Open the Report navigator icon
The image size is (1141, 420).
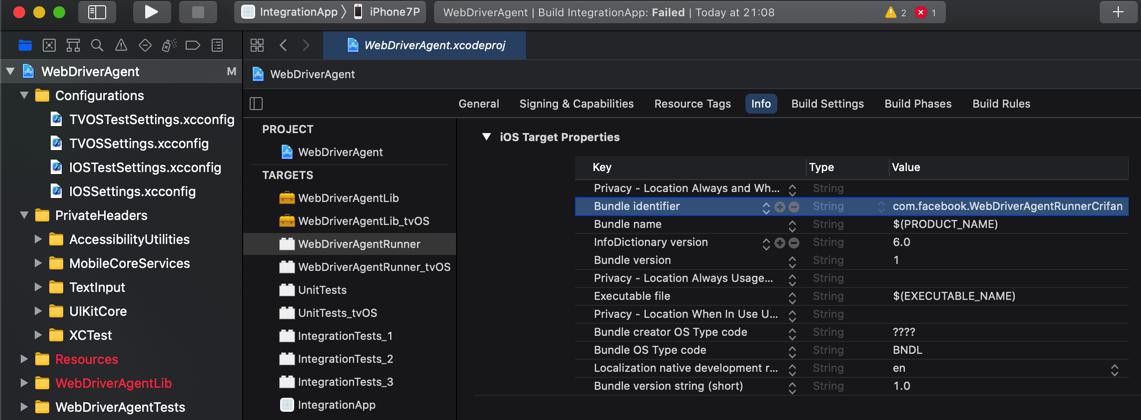[x=217, y=45]
